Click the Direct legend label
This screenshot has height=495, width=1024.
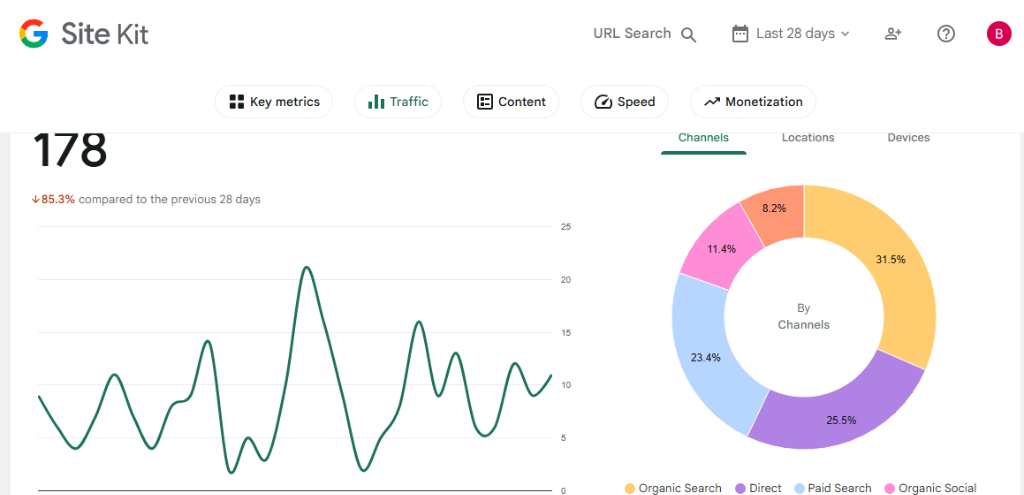coord(765,488)
